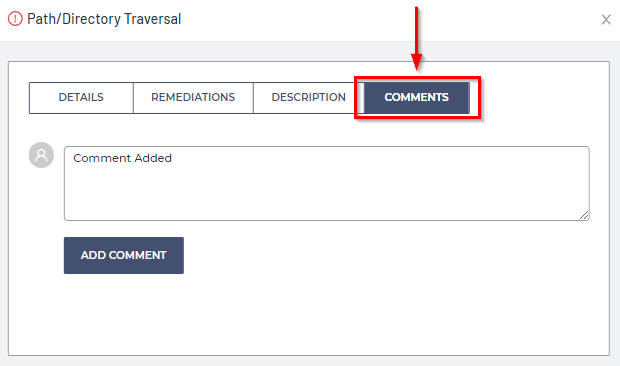Click the red exclamation alert icon
The height and width of the screenshot is (366, 620).
coord(15,19)
